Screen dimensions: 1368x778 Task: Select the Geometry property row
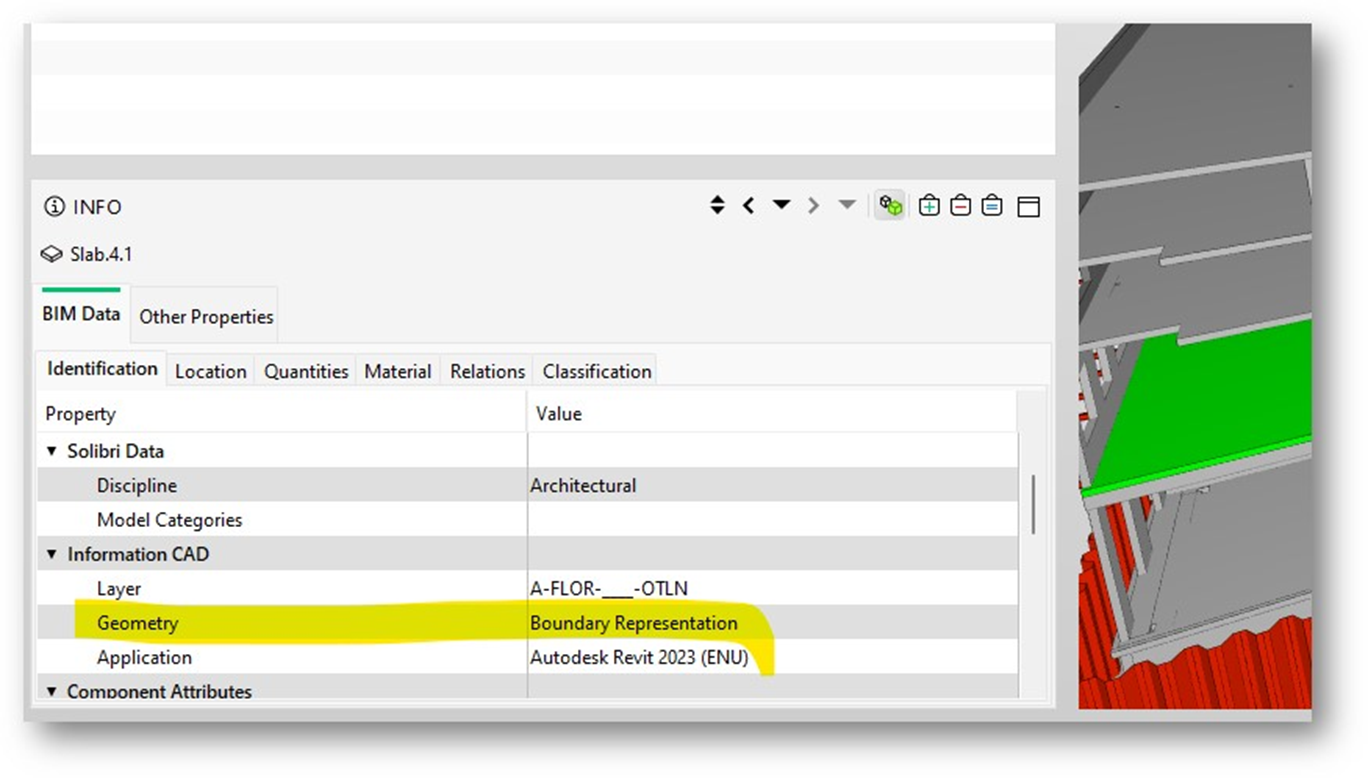[x=528, y=622]
